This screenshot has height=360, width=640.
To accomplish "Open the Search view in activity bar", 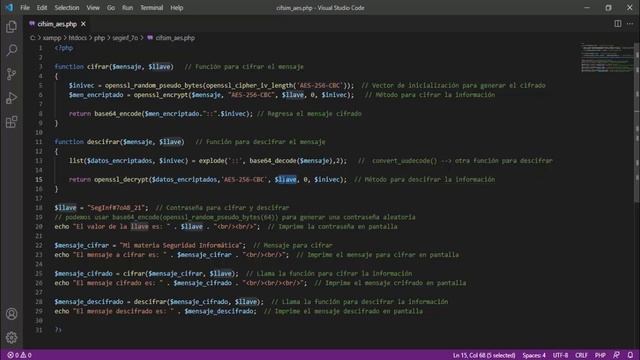I will tap(11, 50).
